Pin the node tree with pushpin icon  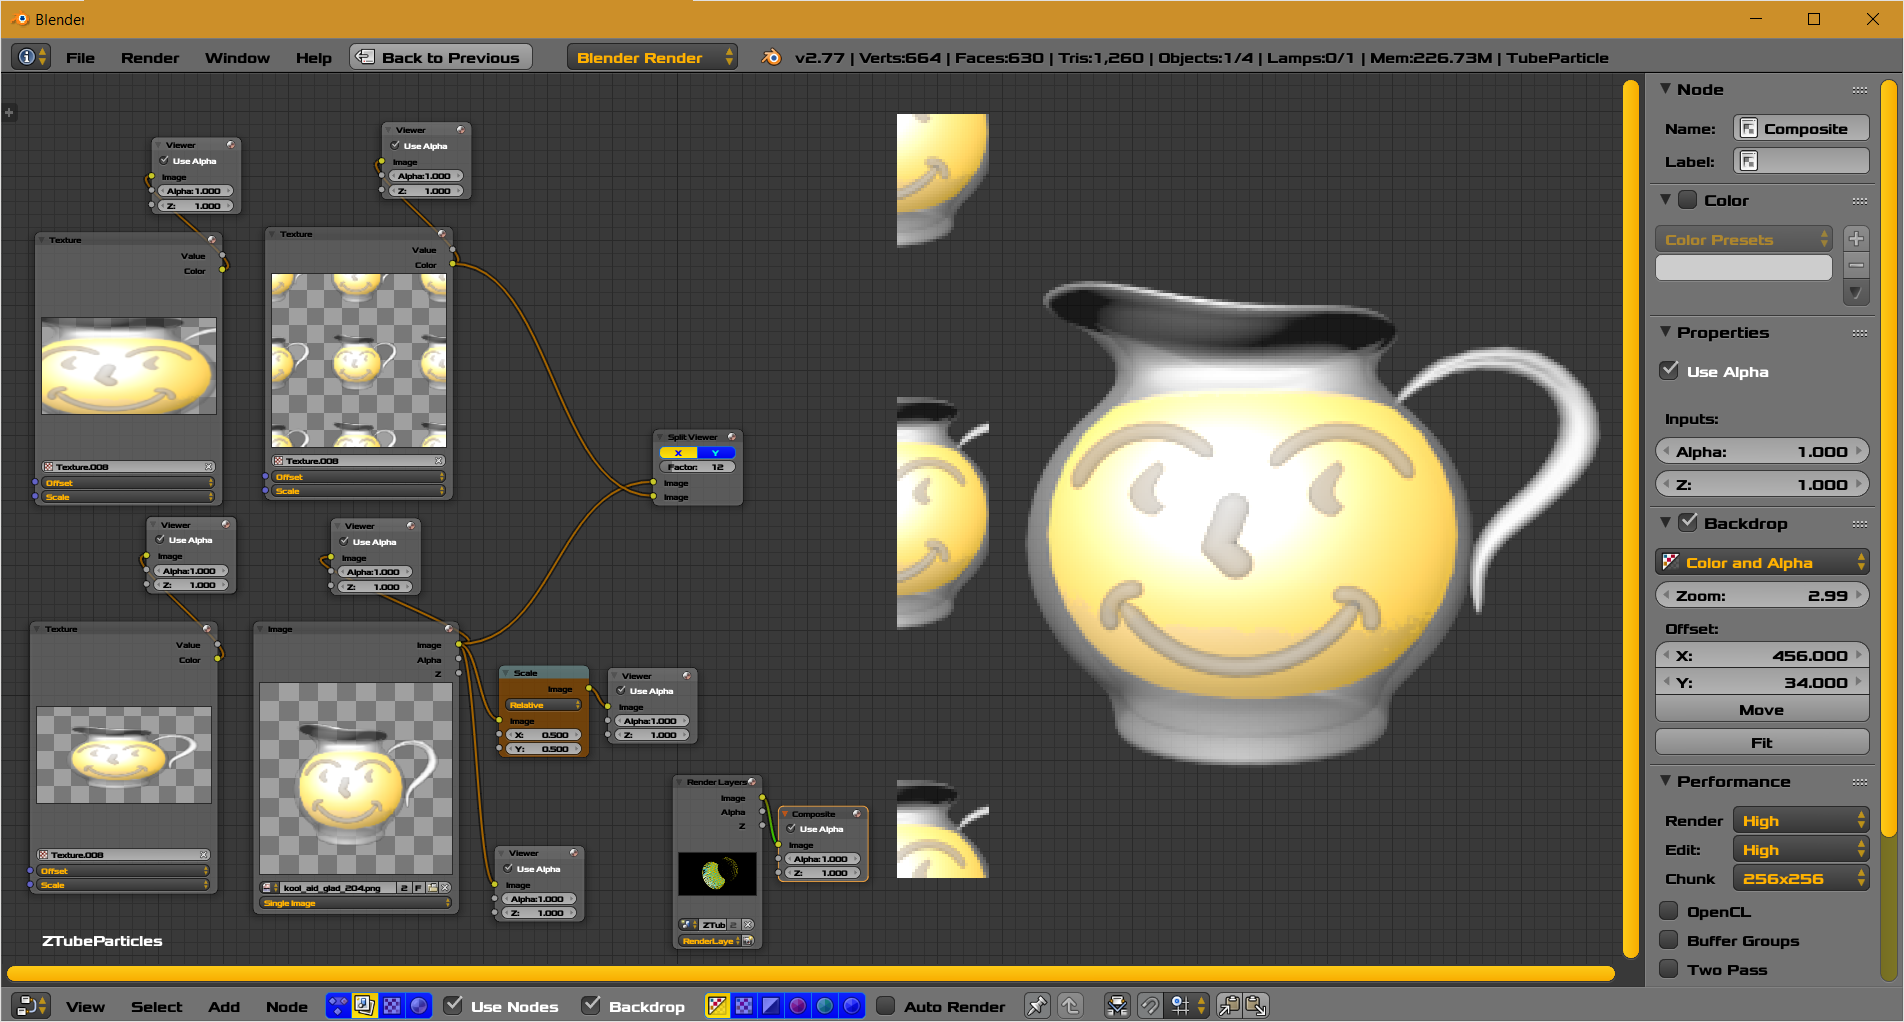1037,1006
